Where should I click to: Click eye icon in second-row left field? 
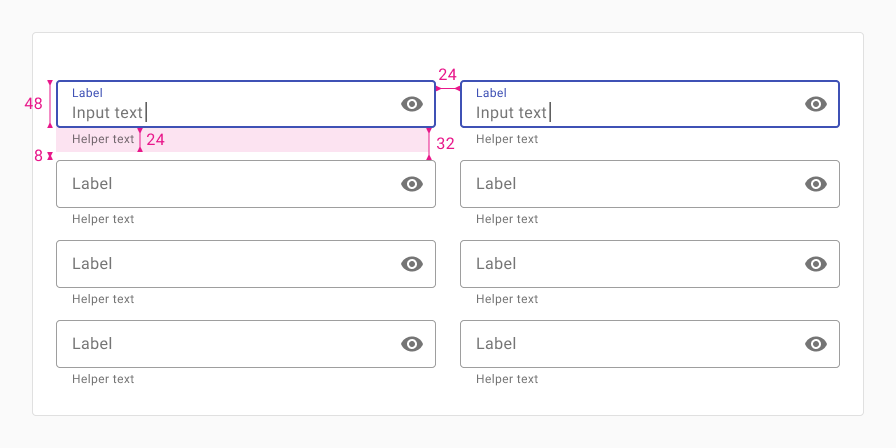point(411,184)
